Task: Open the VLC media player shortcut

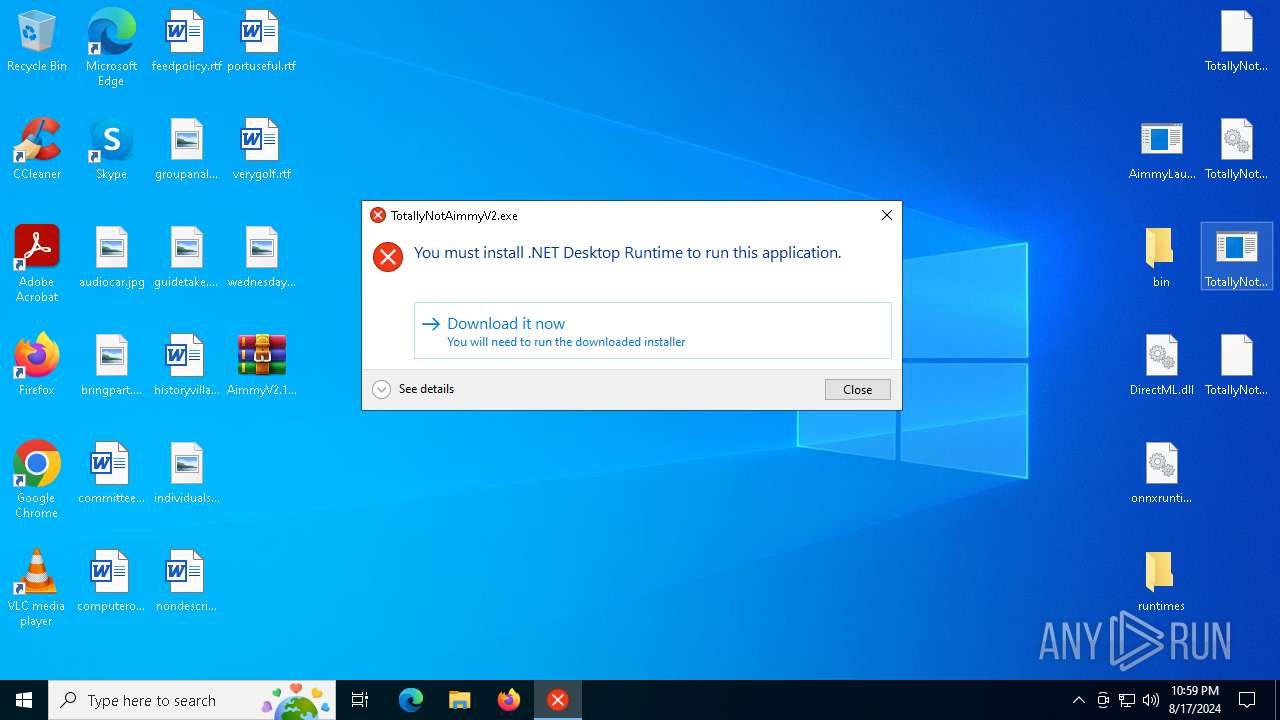Action: click(x=37, y=587)
